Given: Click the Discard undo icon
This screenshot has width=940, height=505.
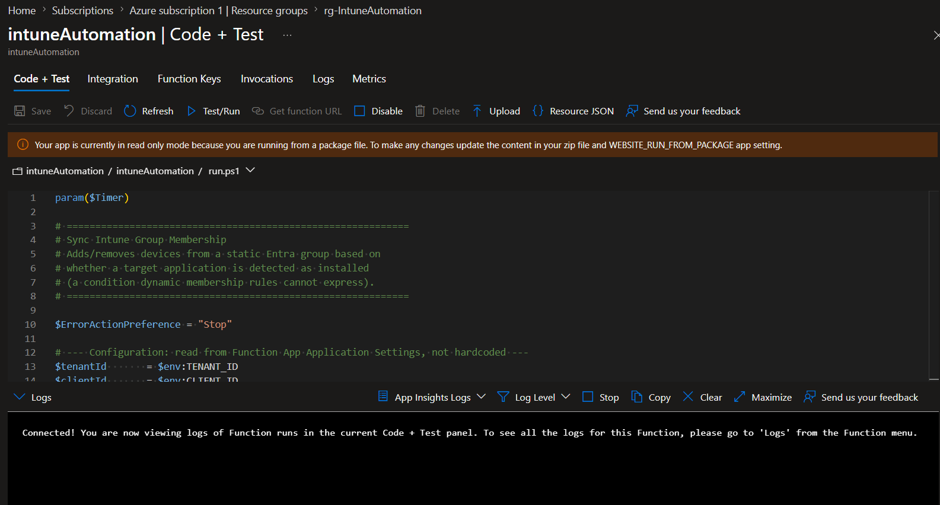Looking at the screenshot, I should pyautogui.click(x=69, y=111).
